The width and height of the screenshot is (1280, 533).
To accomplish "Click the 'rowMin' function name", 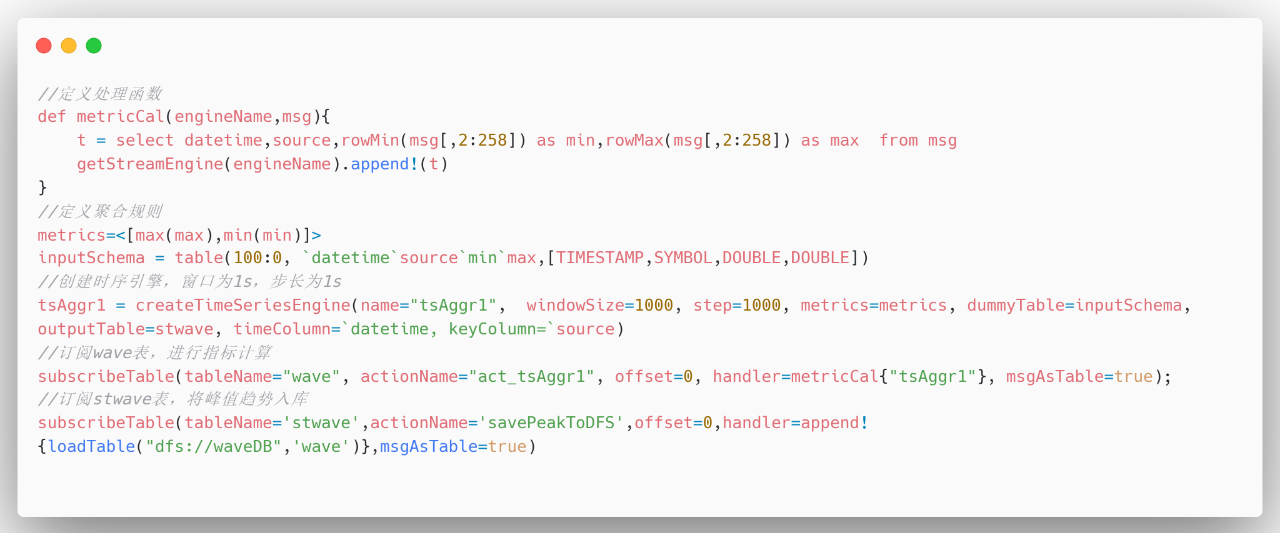I will pos(370,141).
